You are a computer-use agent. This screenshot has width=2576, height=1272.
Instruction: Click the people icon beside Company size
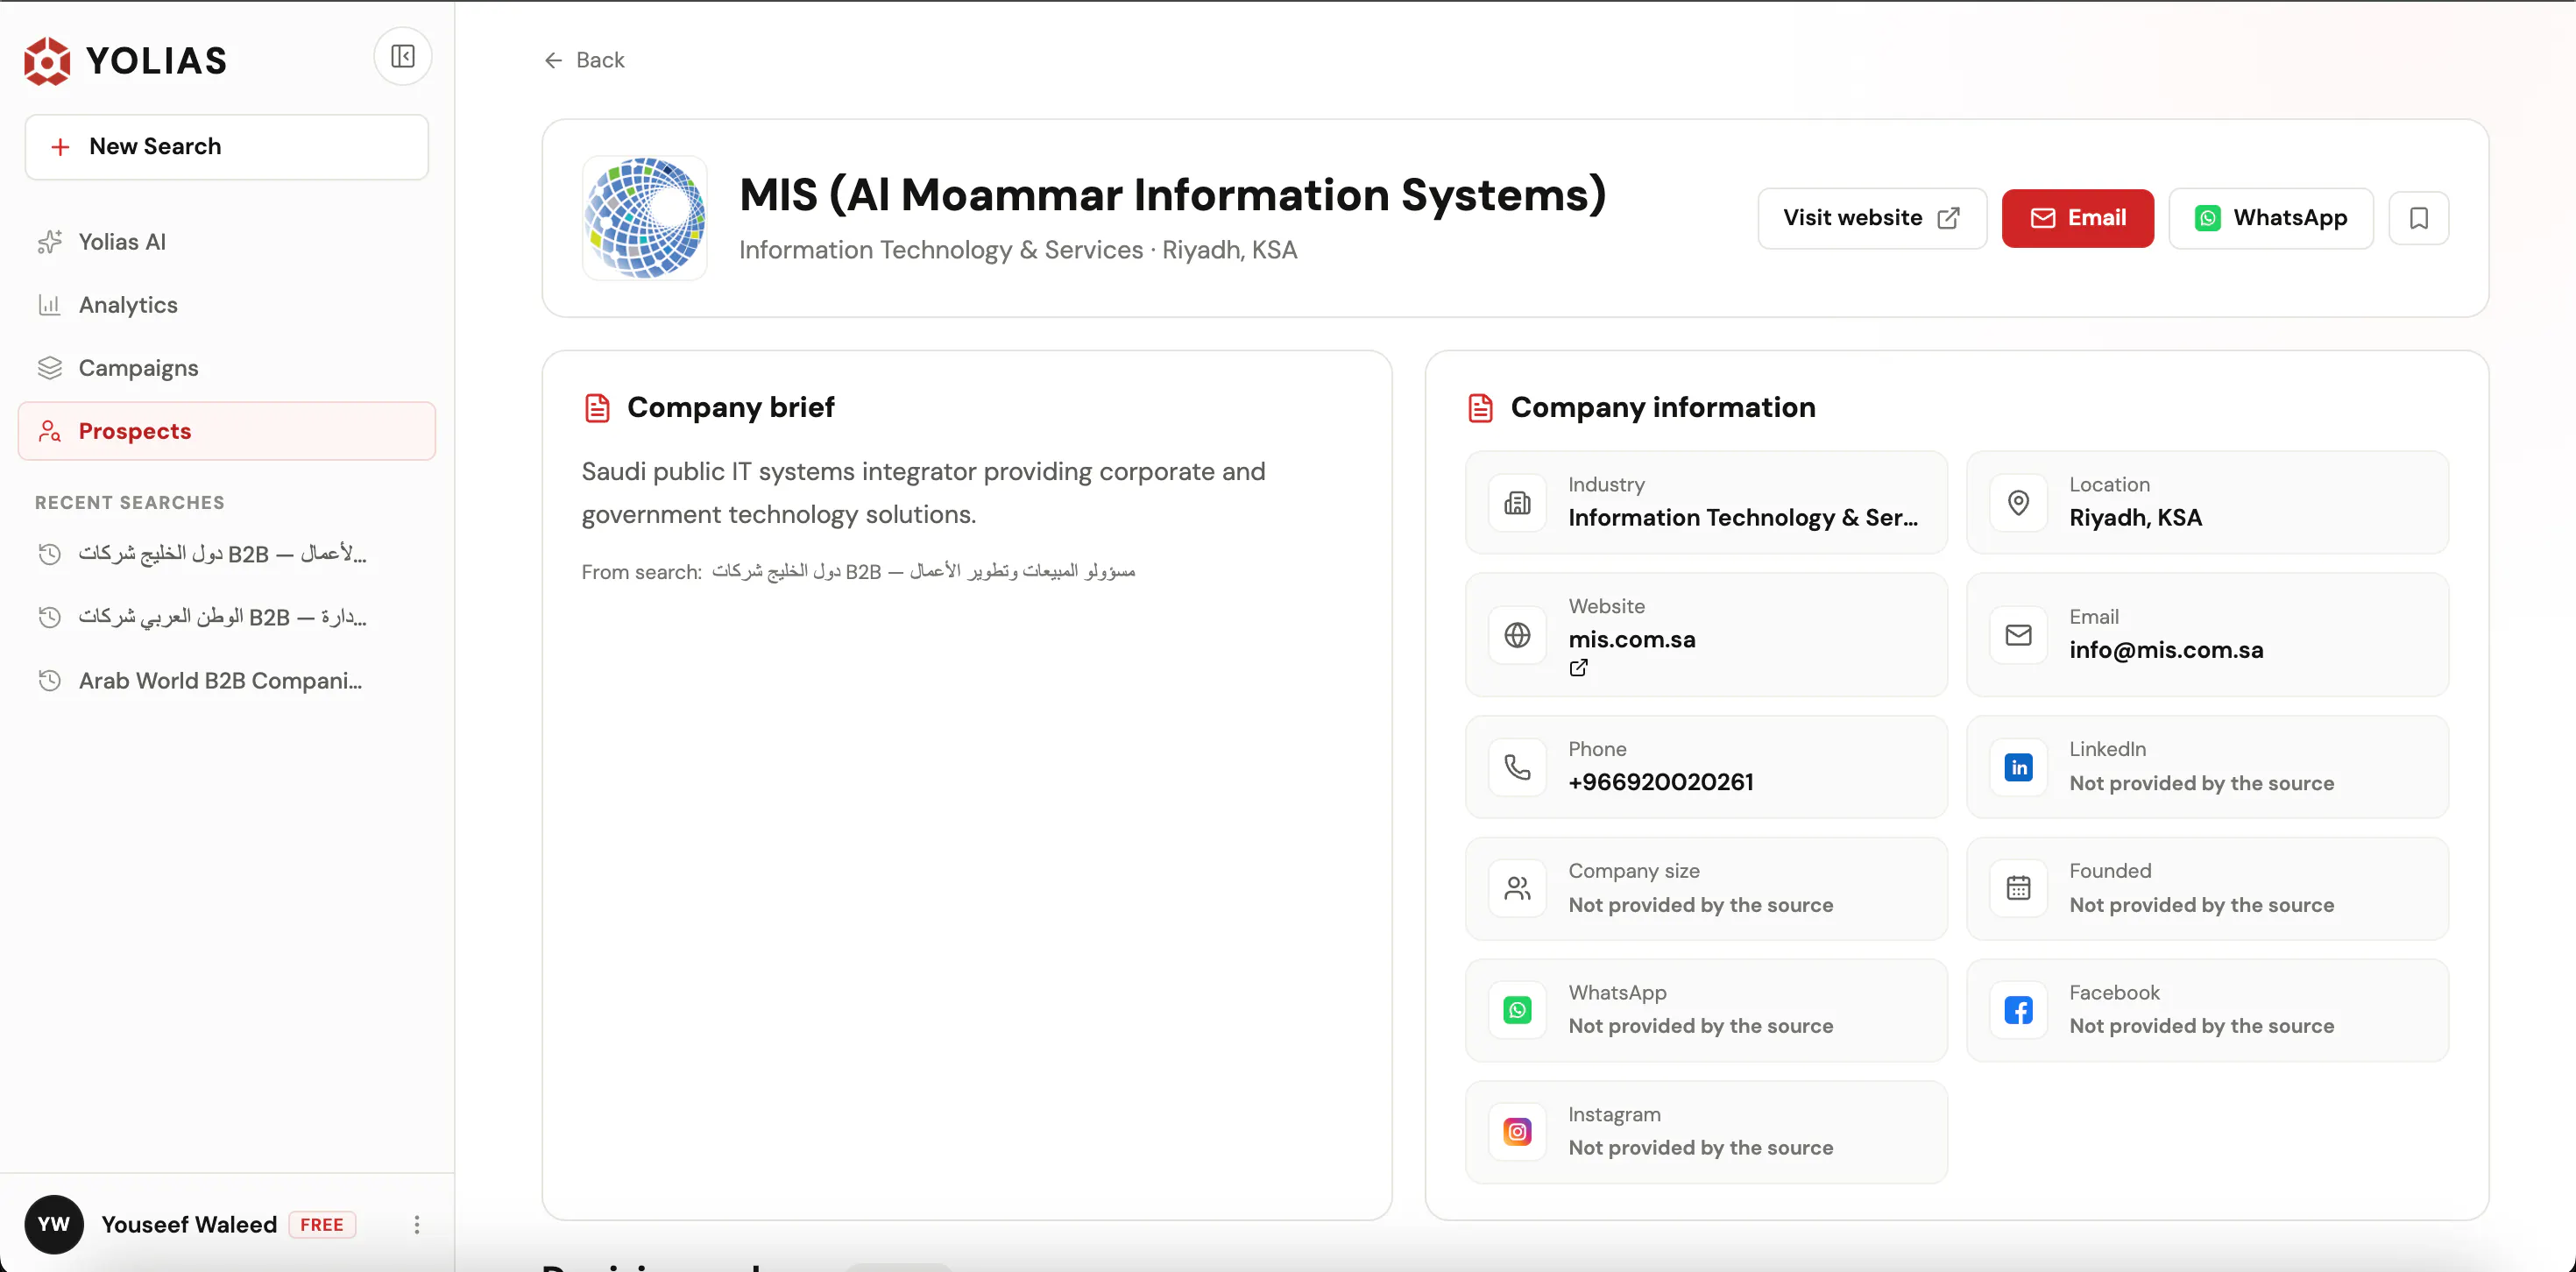point(1517,888)
